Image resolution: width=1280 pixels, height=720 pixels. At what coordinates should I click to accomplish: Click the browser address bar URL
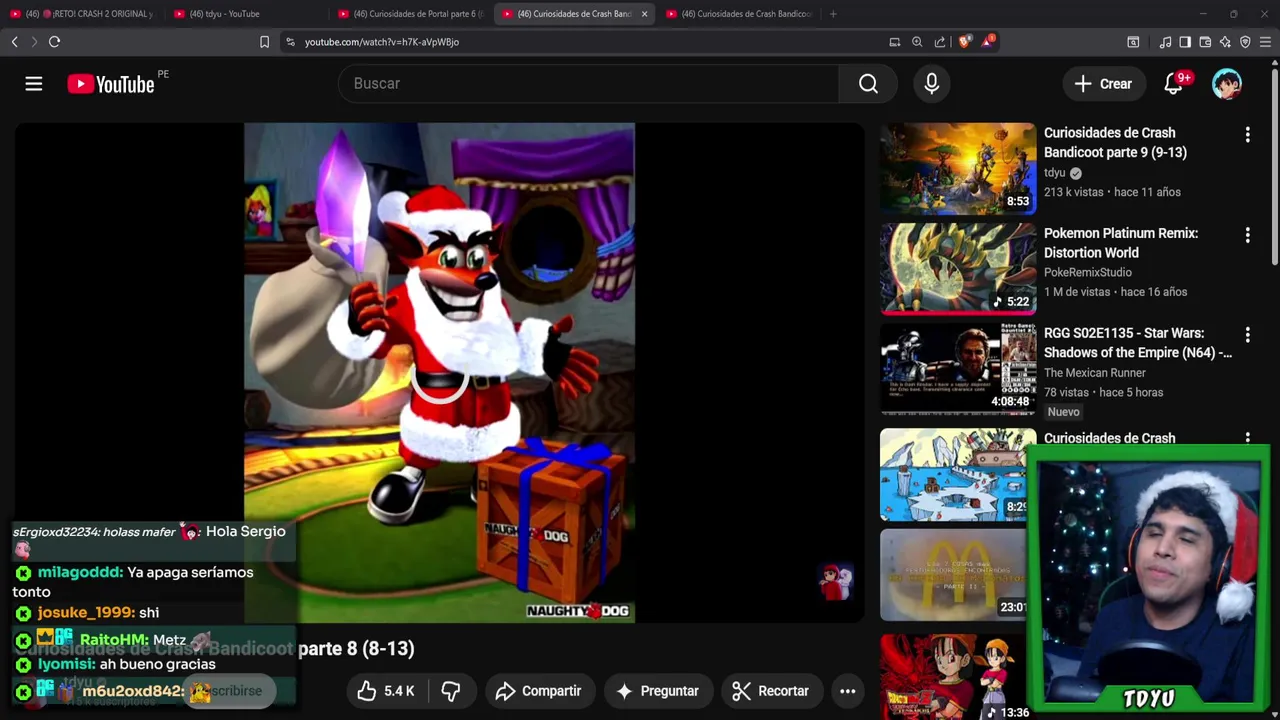tap(381, 42)
